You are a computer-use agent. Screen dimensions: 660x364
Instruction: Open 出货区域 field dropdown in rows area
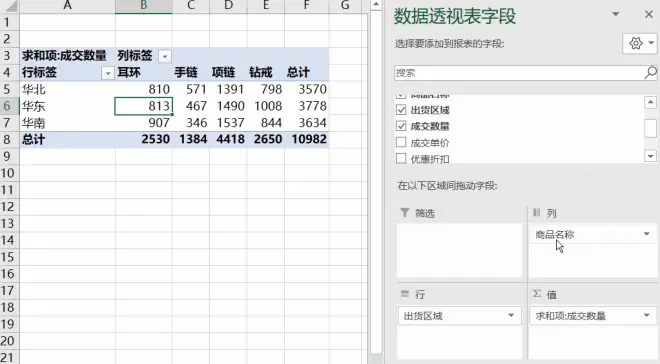pos(511,315)
